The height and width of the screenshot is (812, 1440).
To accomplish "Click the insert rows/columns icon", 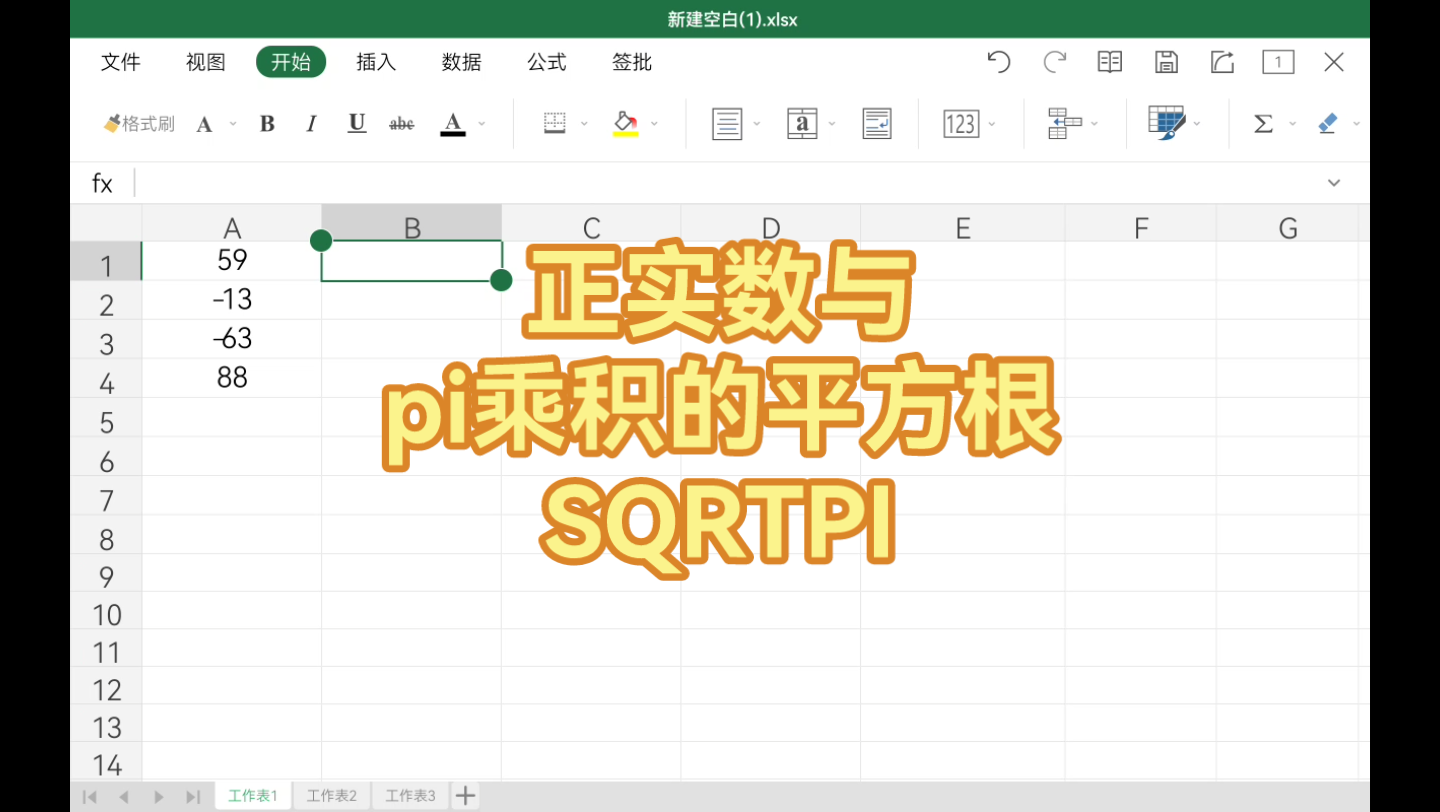I will pos(1065,124).
